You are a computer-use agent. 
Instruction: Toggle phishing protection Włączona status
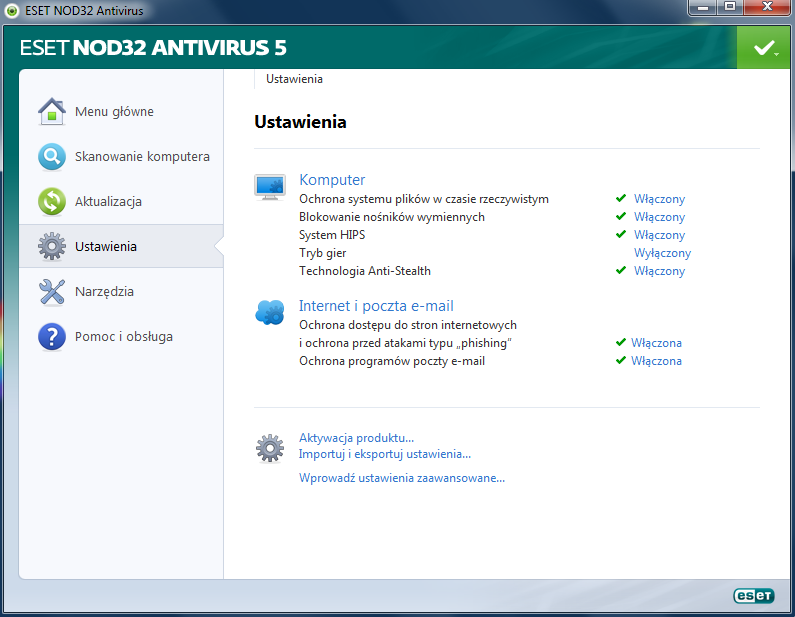coord(656,343)
